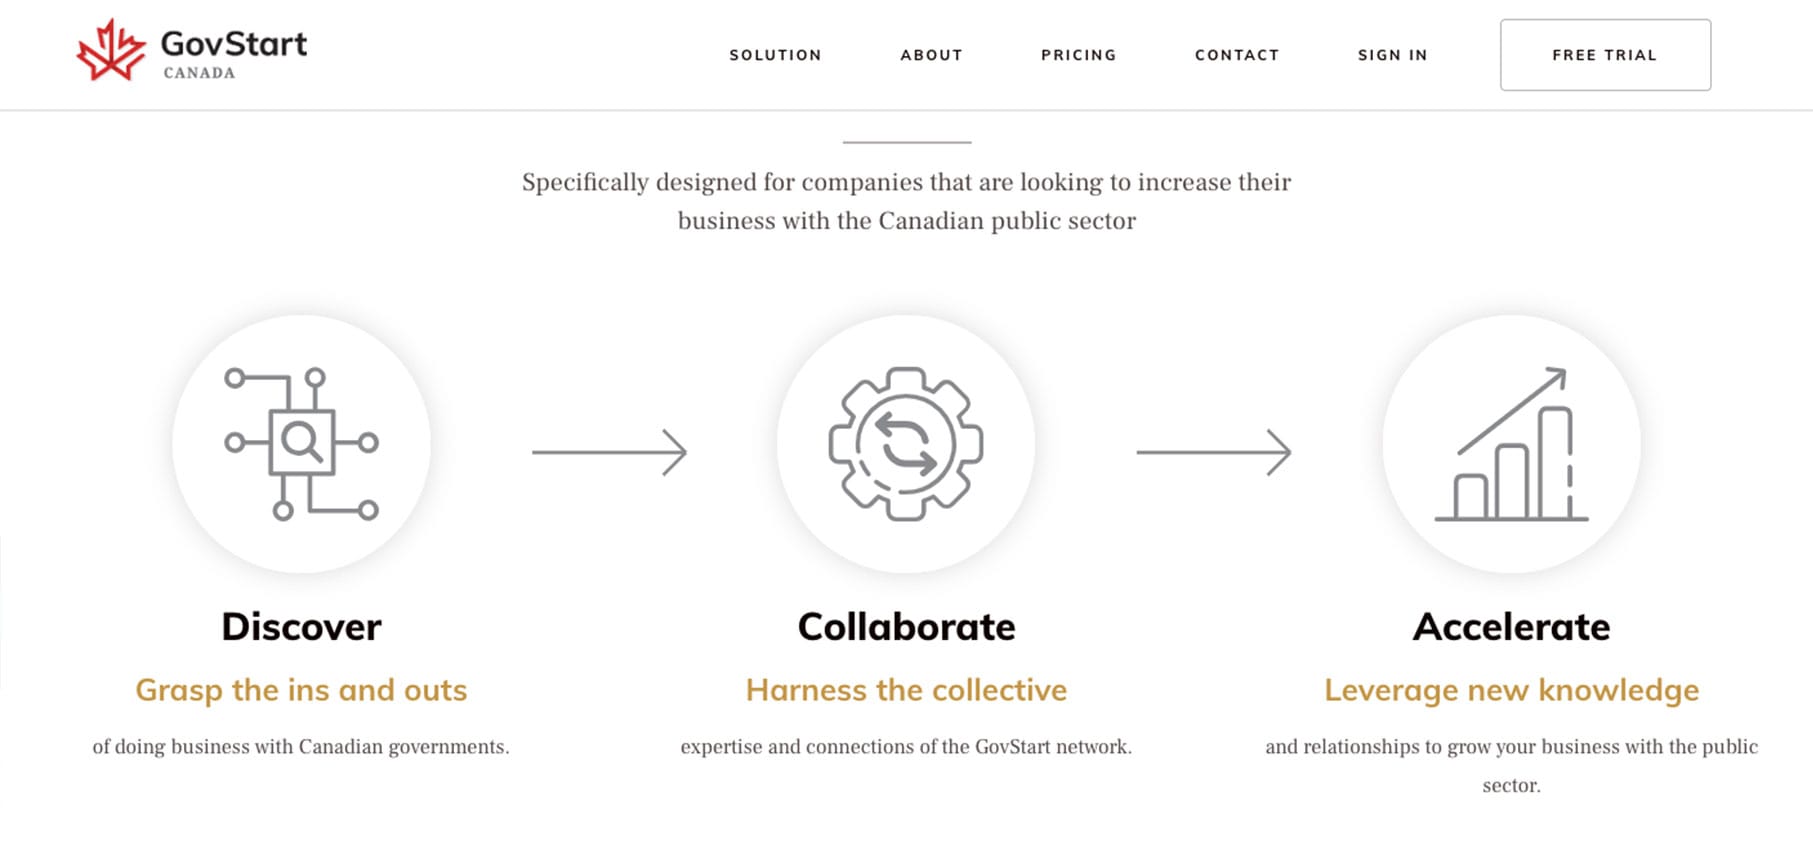Click the Accelerate bar chart icon

[1511, 444]
